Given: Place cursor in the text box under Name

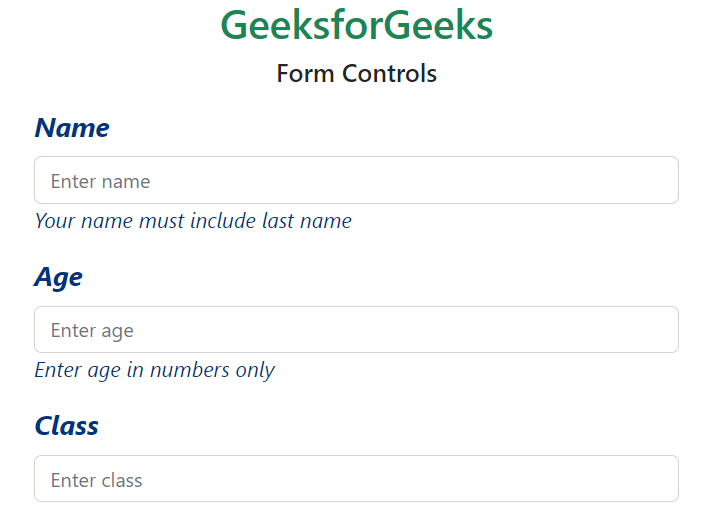Looking at the screenshot, I should (x=356, y=180).
